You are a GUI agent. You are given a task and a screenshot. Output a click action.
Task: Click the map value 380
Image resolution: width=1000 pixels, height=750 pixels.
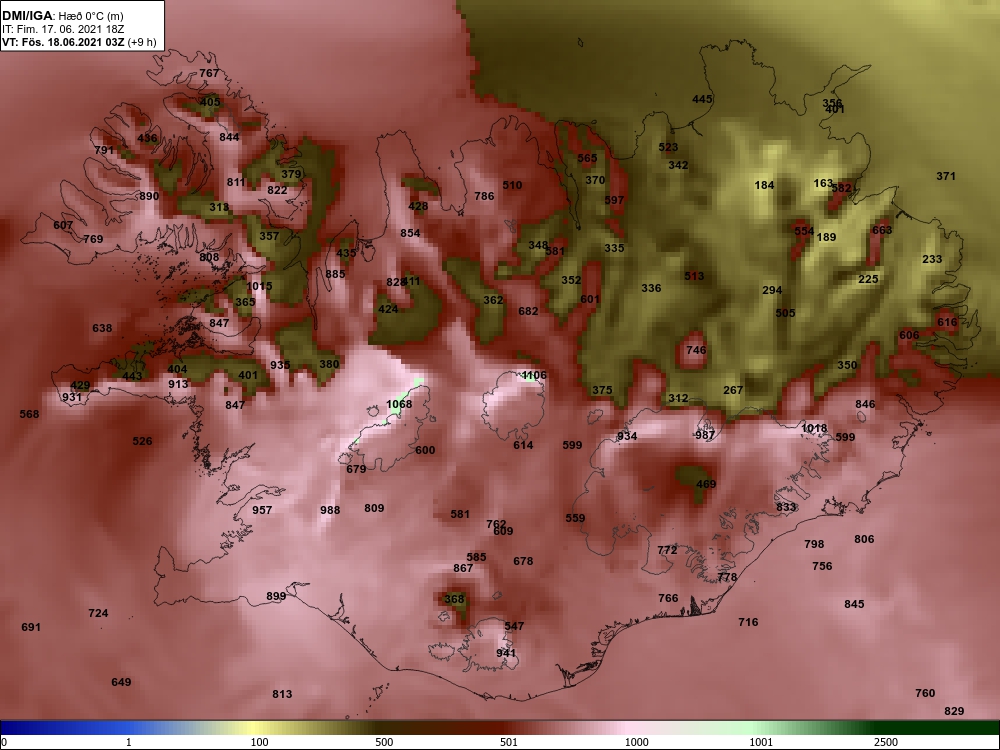tap(329, 365)
